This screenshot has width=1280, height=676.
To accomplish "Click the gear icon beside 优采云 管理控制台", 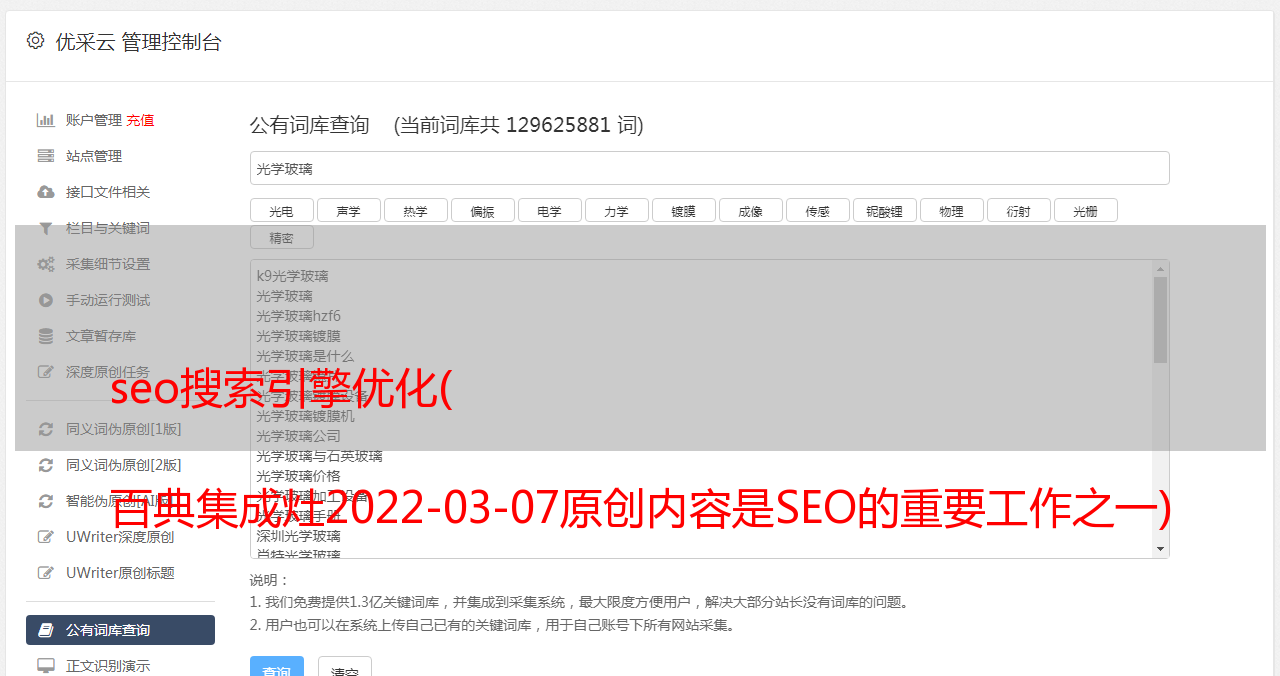I will pyautogui.click(x=35, y=41).
